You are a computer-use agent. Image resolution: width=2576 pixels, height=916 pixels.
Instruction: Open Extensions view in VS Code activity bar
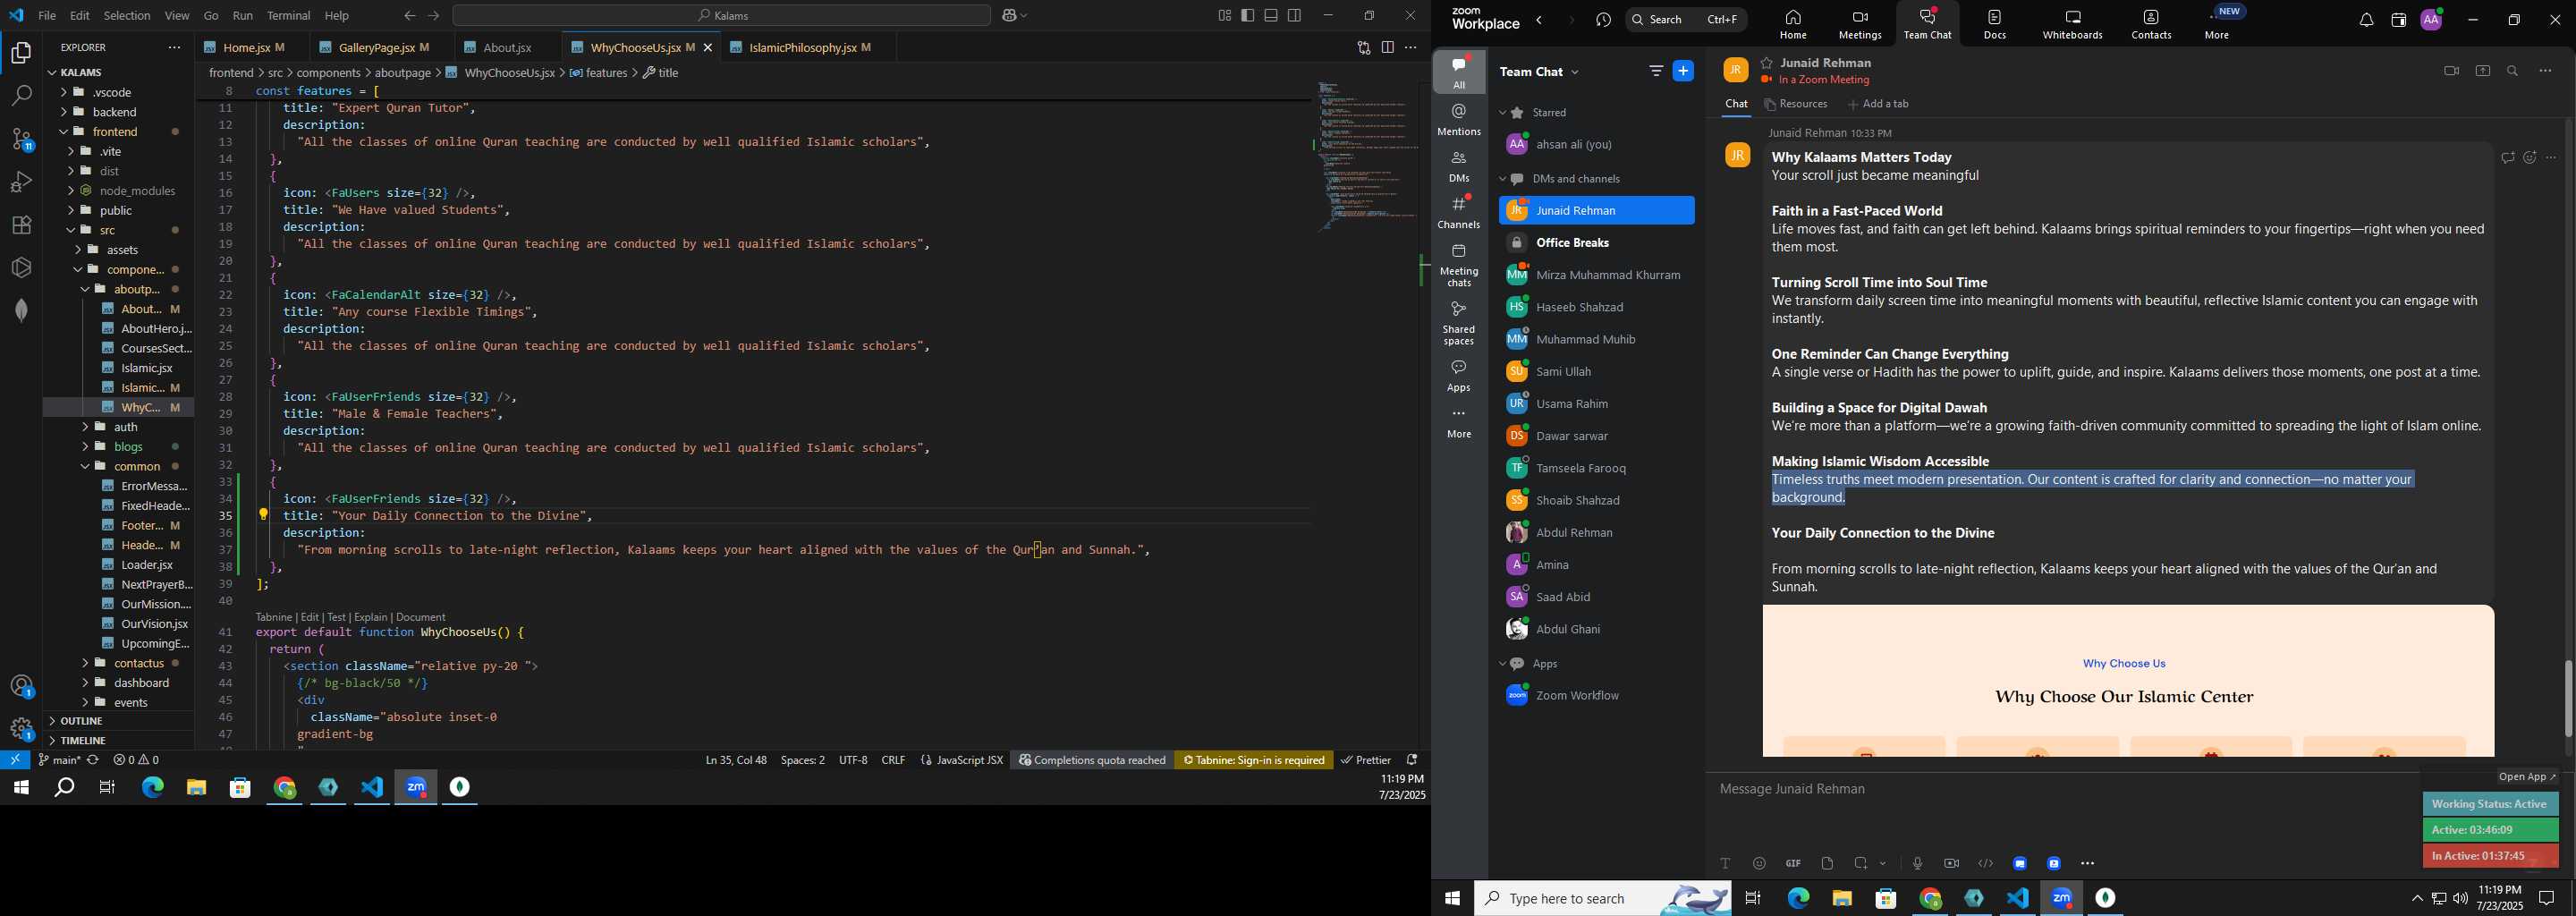coord(21,225)
